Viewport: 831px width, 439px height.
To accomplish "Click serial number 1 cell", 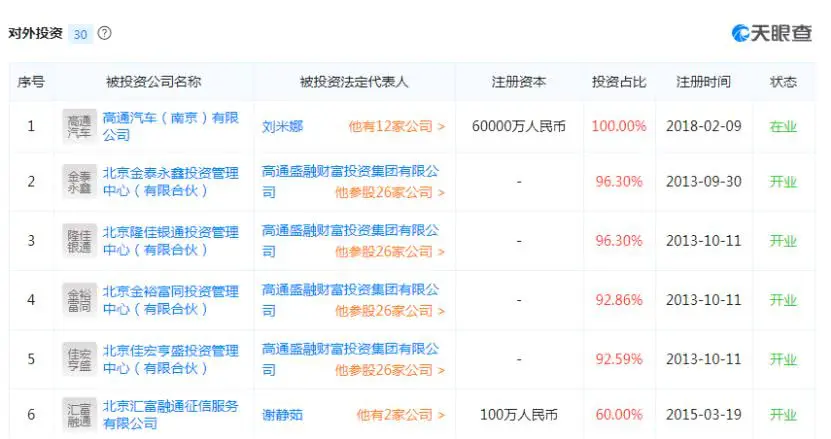I will [x=31, y=127].
